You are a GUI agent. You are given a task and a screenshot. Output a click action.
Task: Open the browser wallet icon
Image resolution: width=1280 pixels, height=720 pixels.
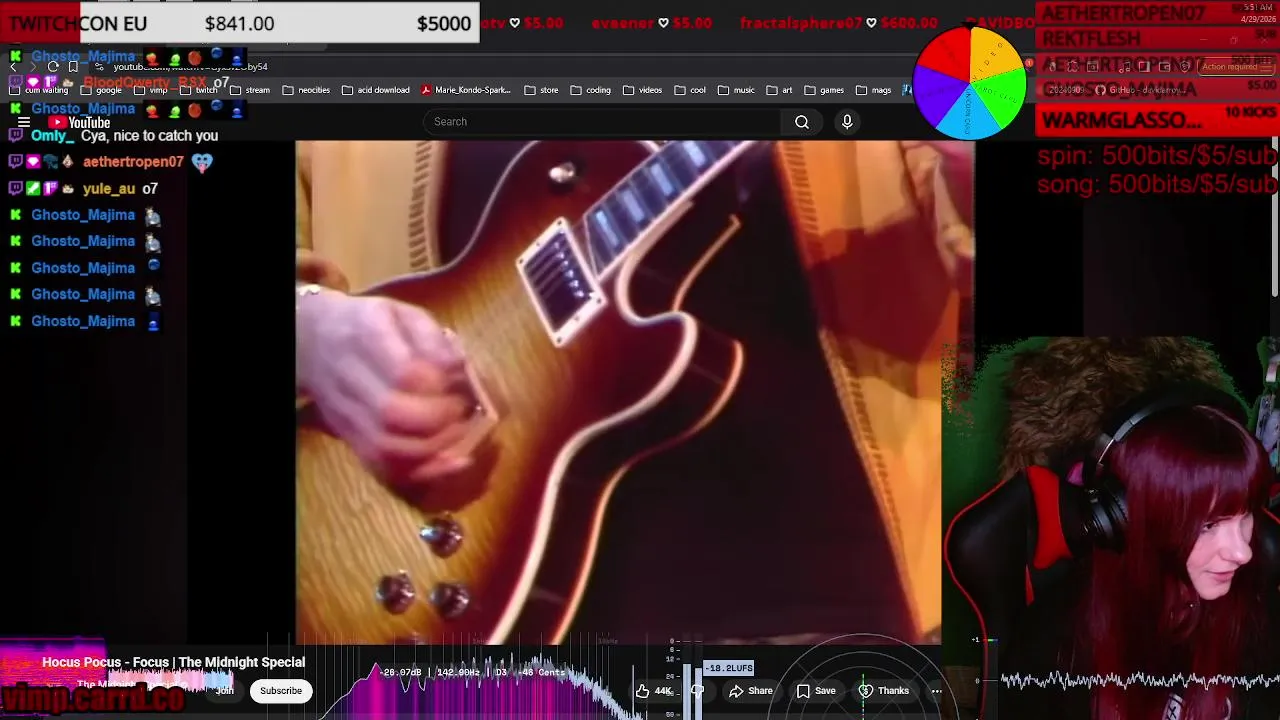click(1164, 67)
